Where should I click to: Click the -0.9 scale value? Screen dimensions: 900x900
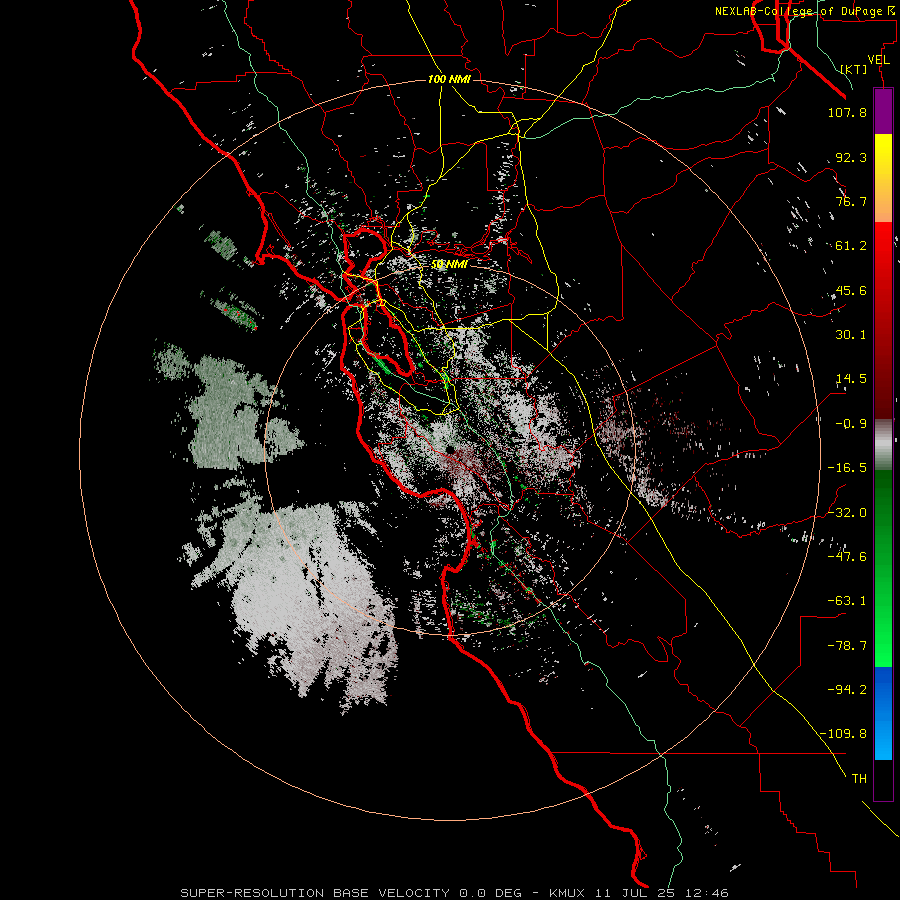(851, 424)
